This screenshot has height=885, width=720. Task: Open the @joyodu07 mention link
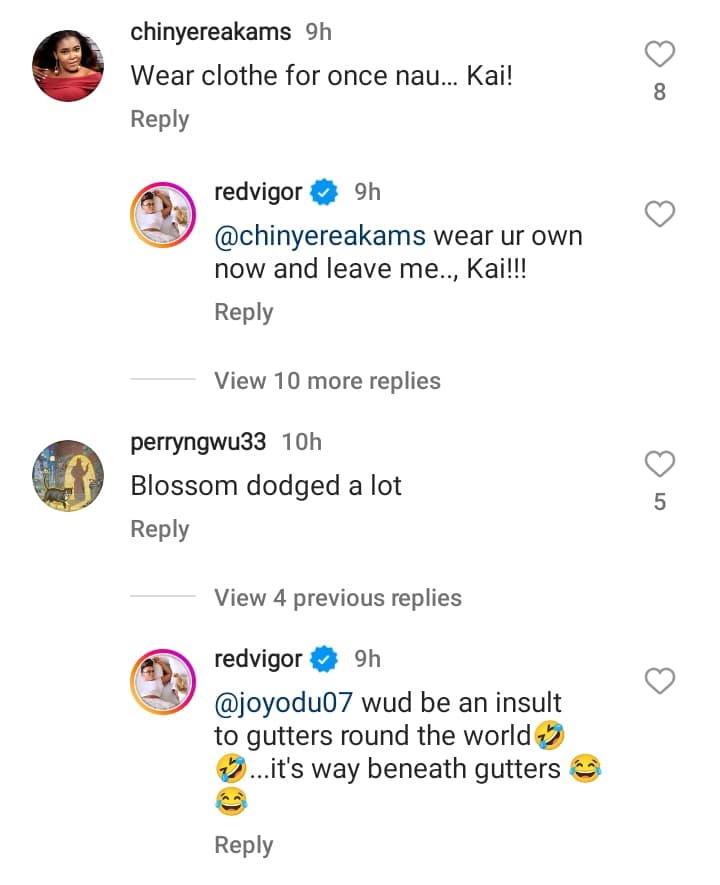(284, 703)
